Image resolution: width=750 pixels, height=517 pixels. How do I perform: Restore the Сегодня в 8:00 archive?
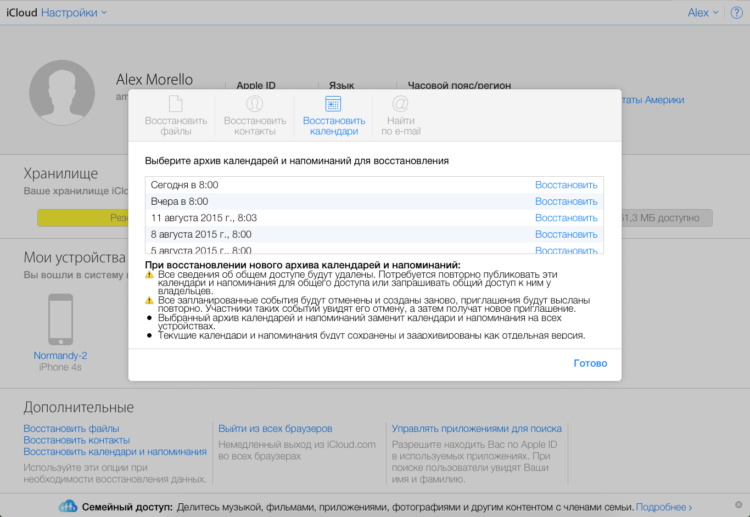[x=566, y=185]
